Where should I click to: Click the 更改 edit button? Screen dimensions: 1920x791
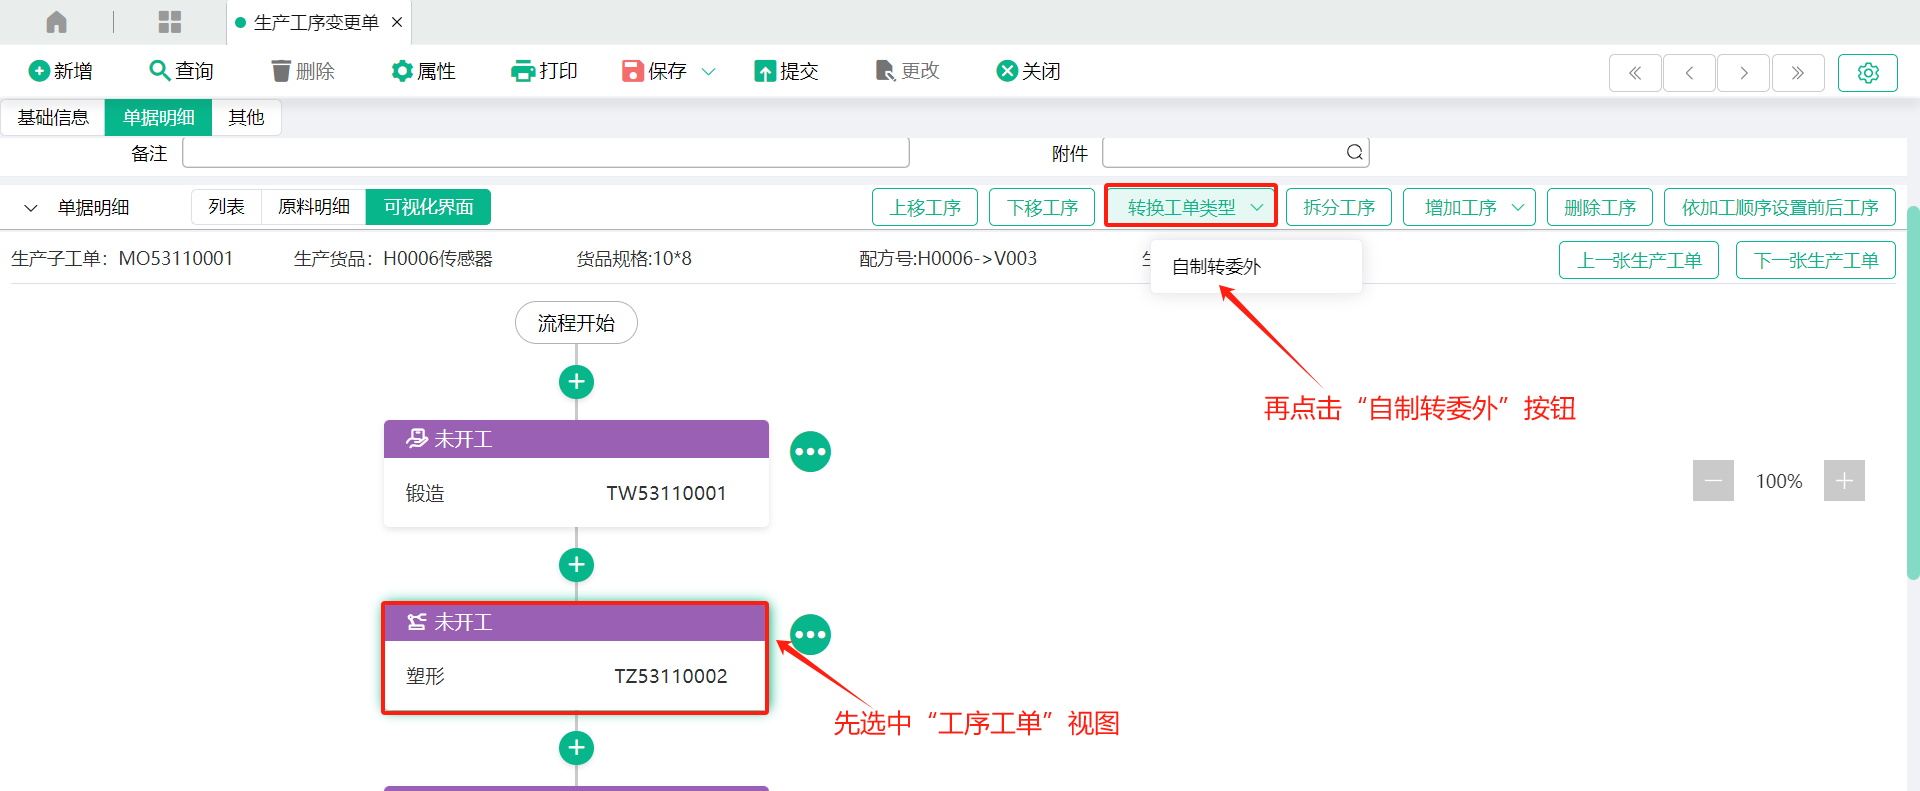[x=908, y=71]
